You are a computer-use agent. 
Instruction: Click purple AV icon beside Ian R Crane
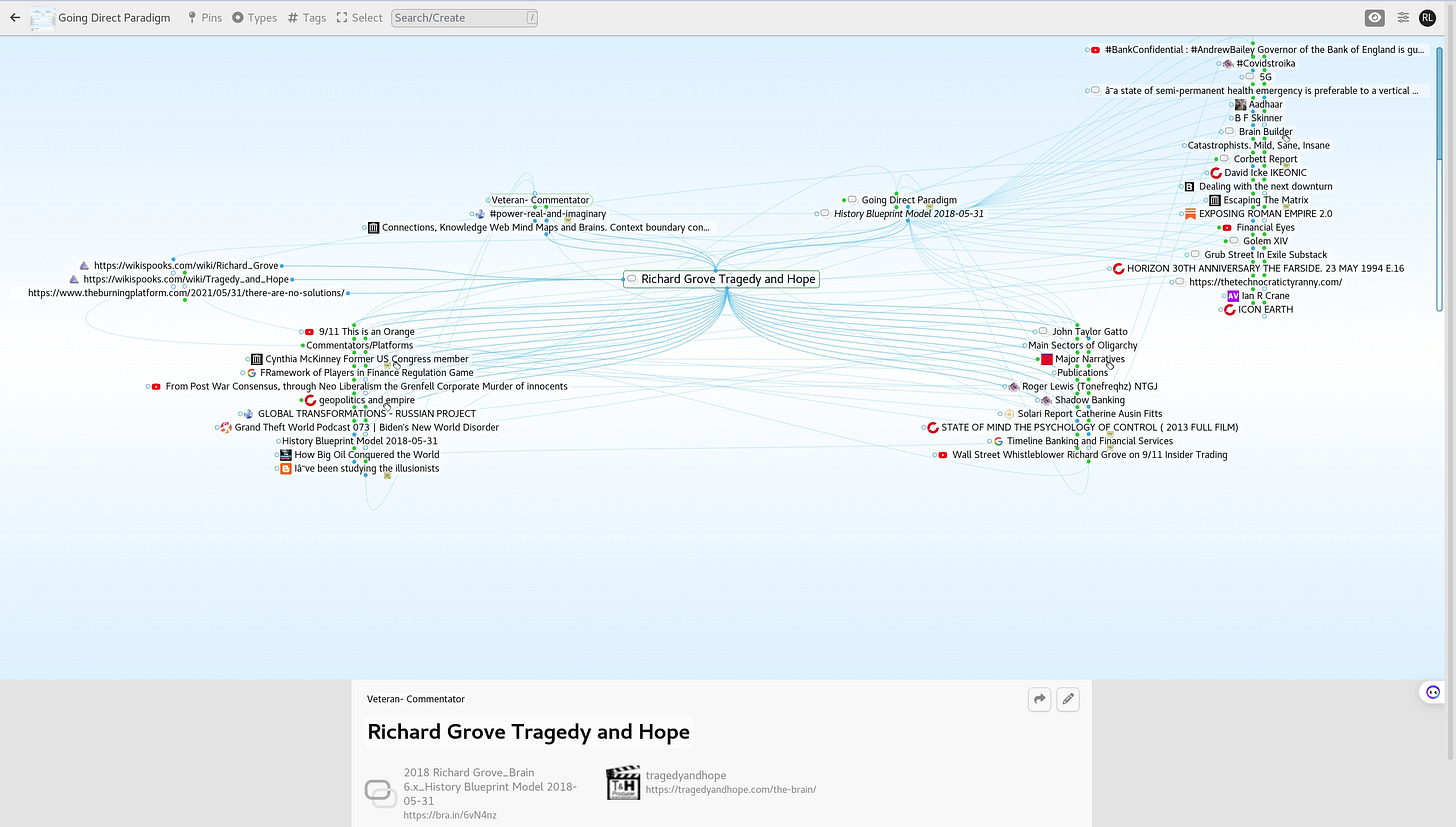tap(1233, 296)
